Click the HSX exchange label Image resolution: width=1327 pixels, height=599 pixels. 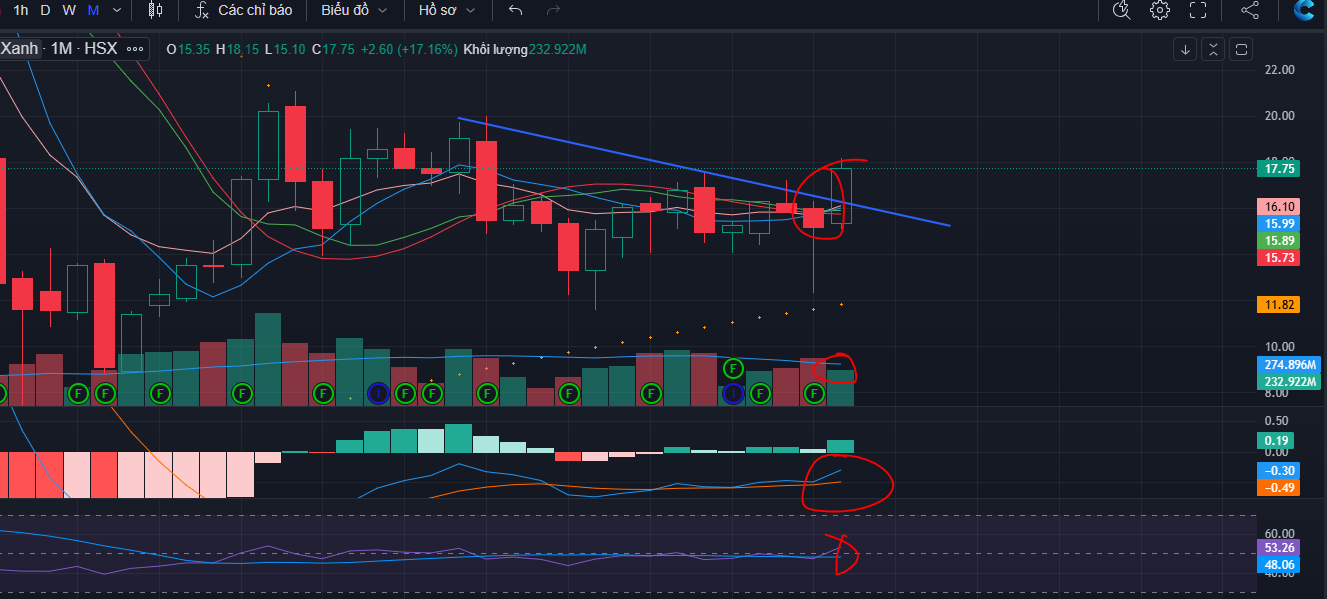pyautogui.click(x=101, y=49)
